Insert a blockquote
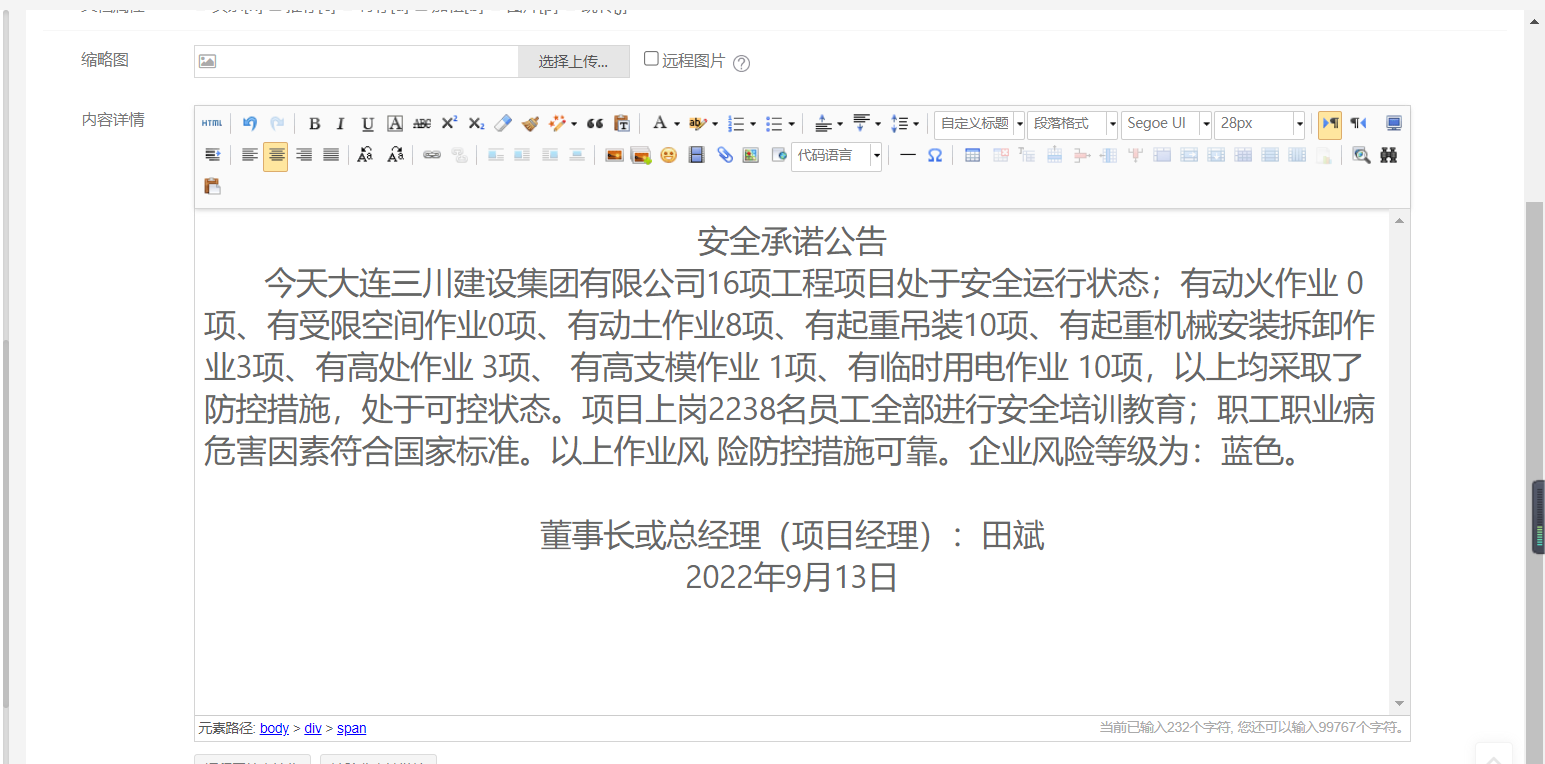Screen dimensions: 1545x764 point(595,123)
